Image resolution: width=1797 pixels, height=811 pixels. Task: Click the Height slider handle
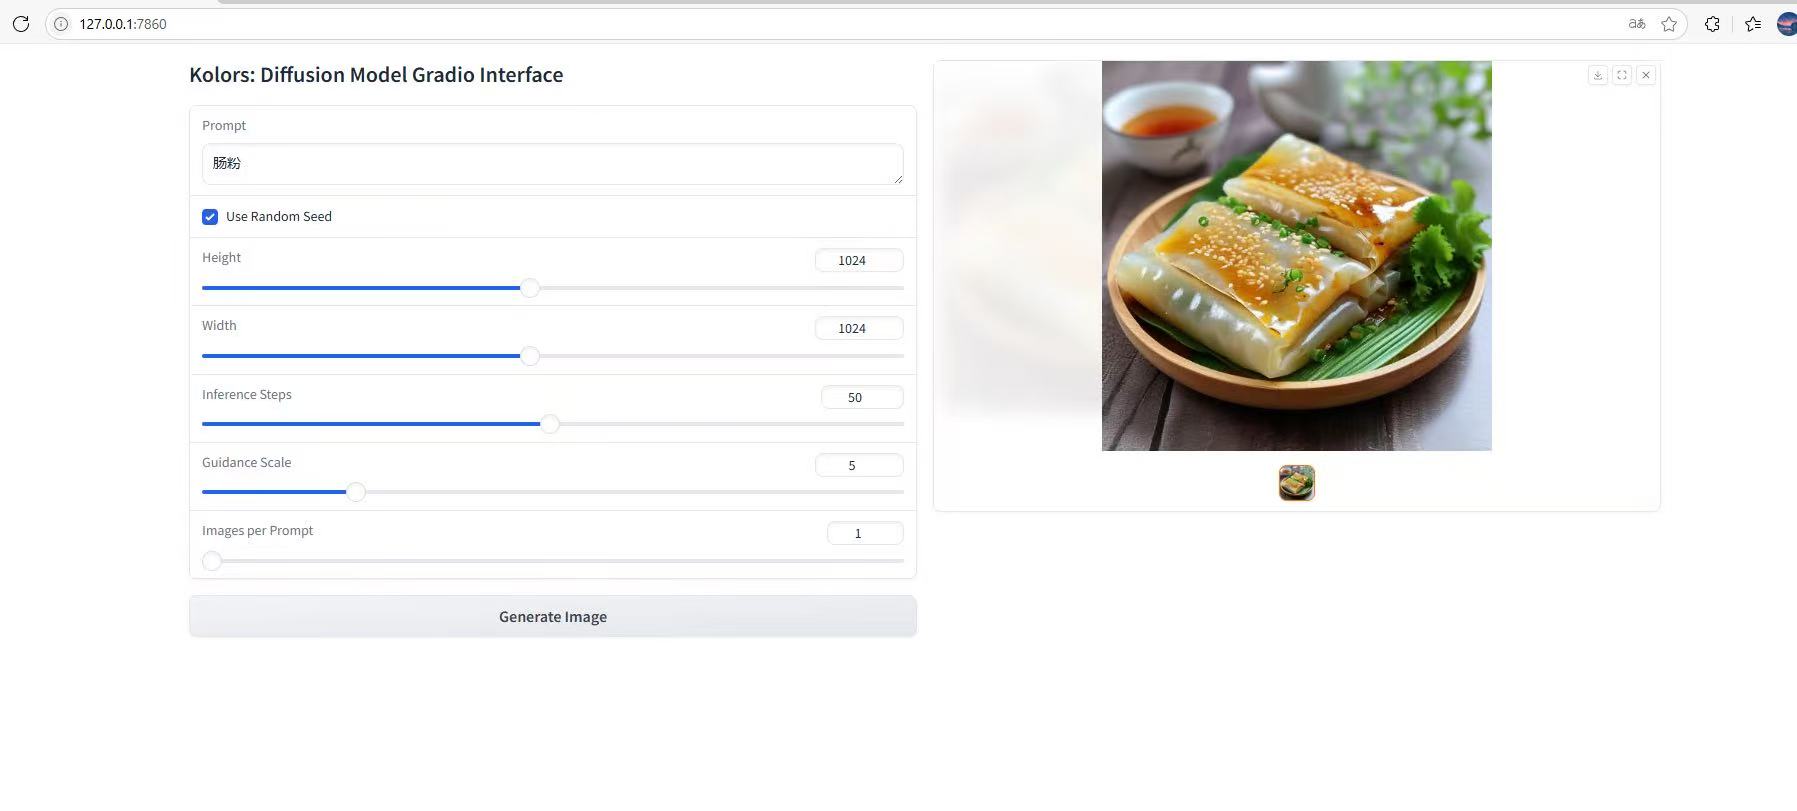coord(530,288)
